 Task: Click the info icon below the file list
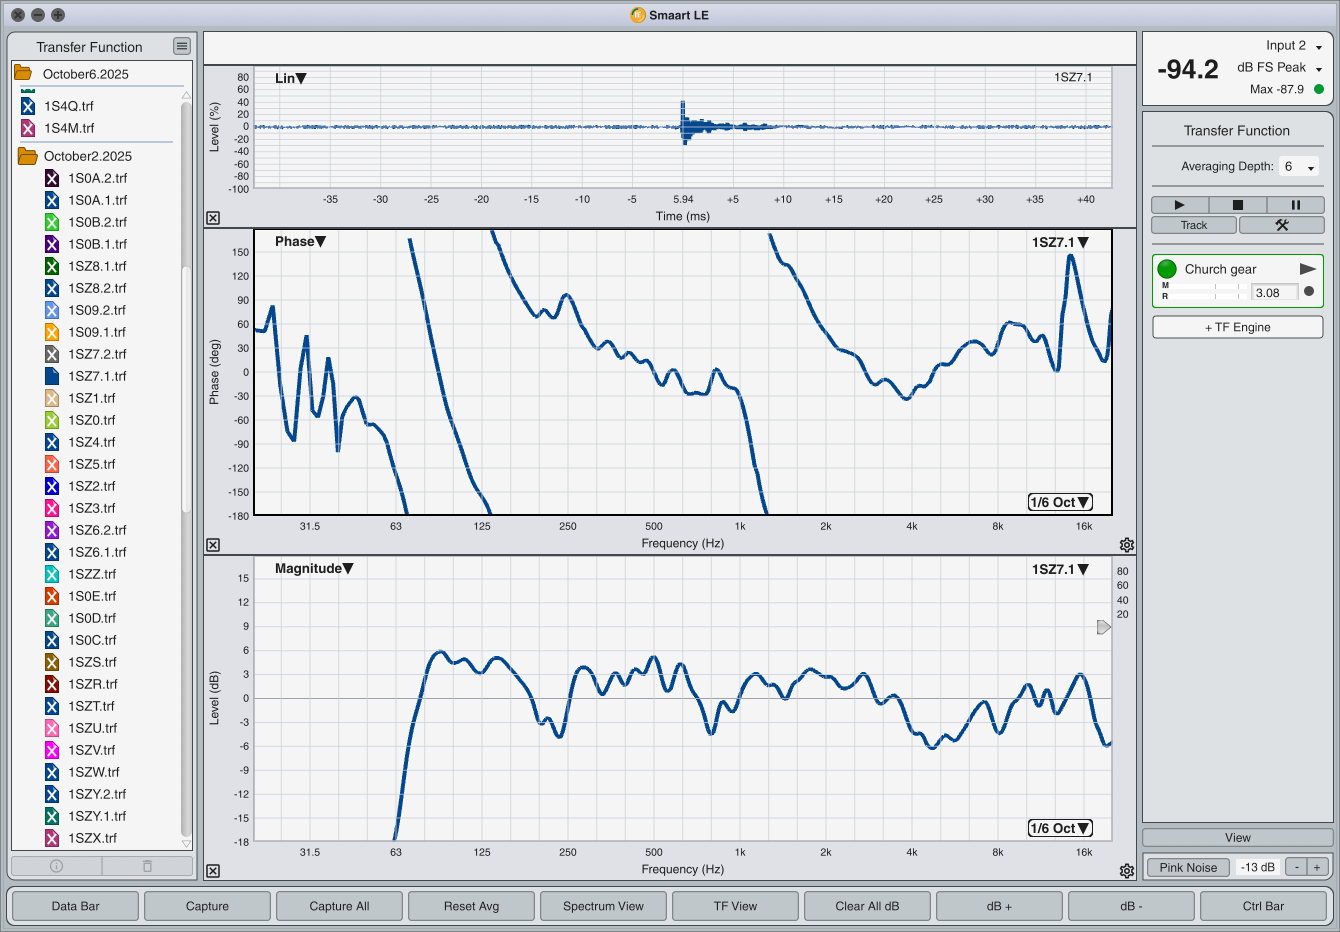(x=56, y=866)
